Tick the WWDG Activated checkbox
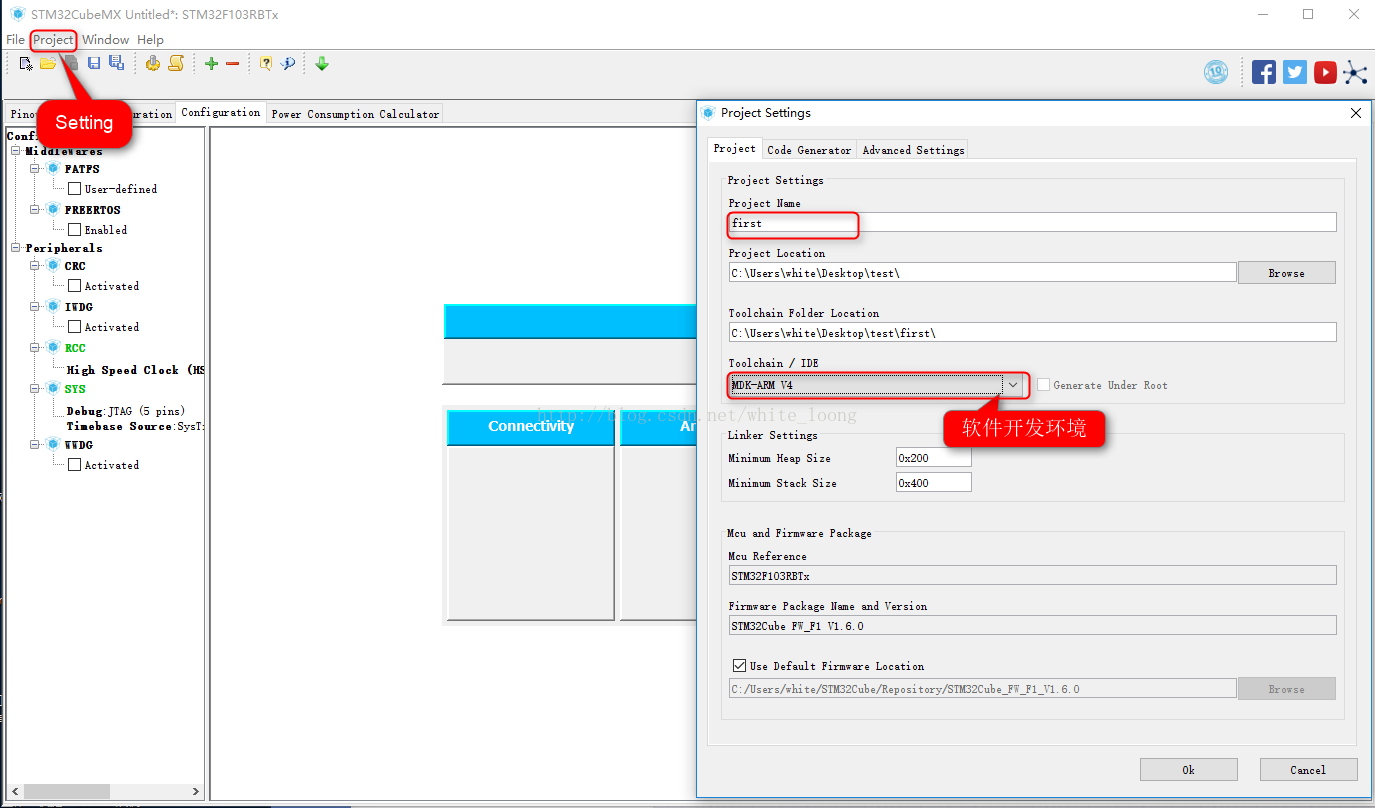Screen dimensions: 1375x808 point(74,464)
